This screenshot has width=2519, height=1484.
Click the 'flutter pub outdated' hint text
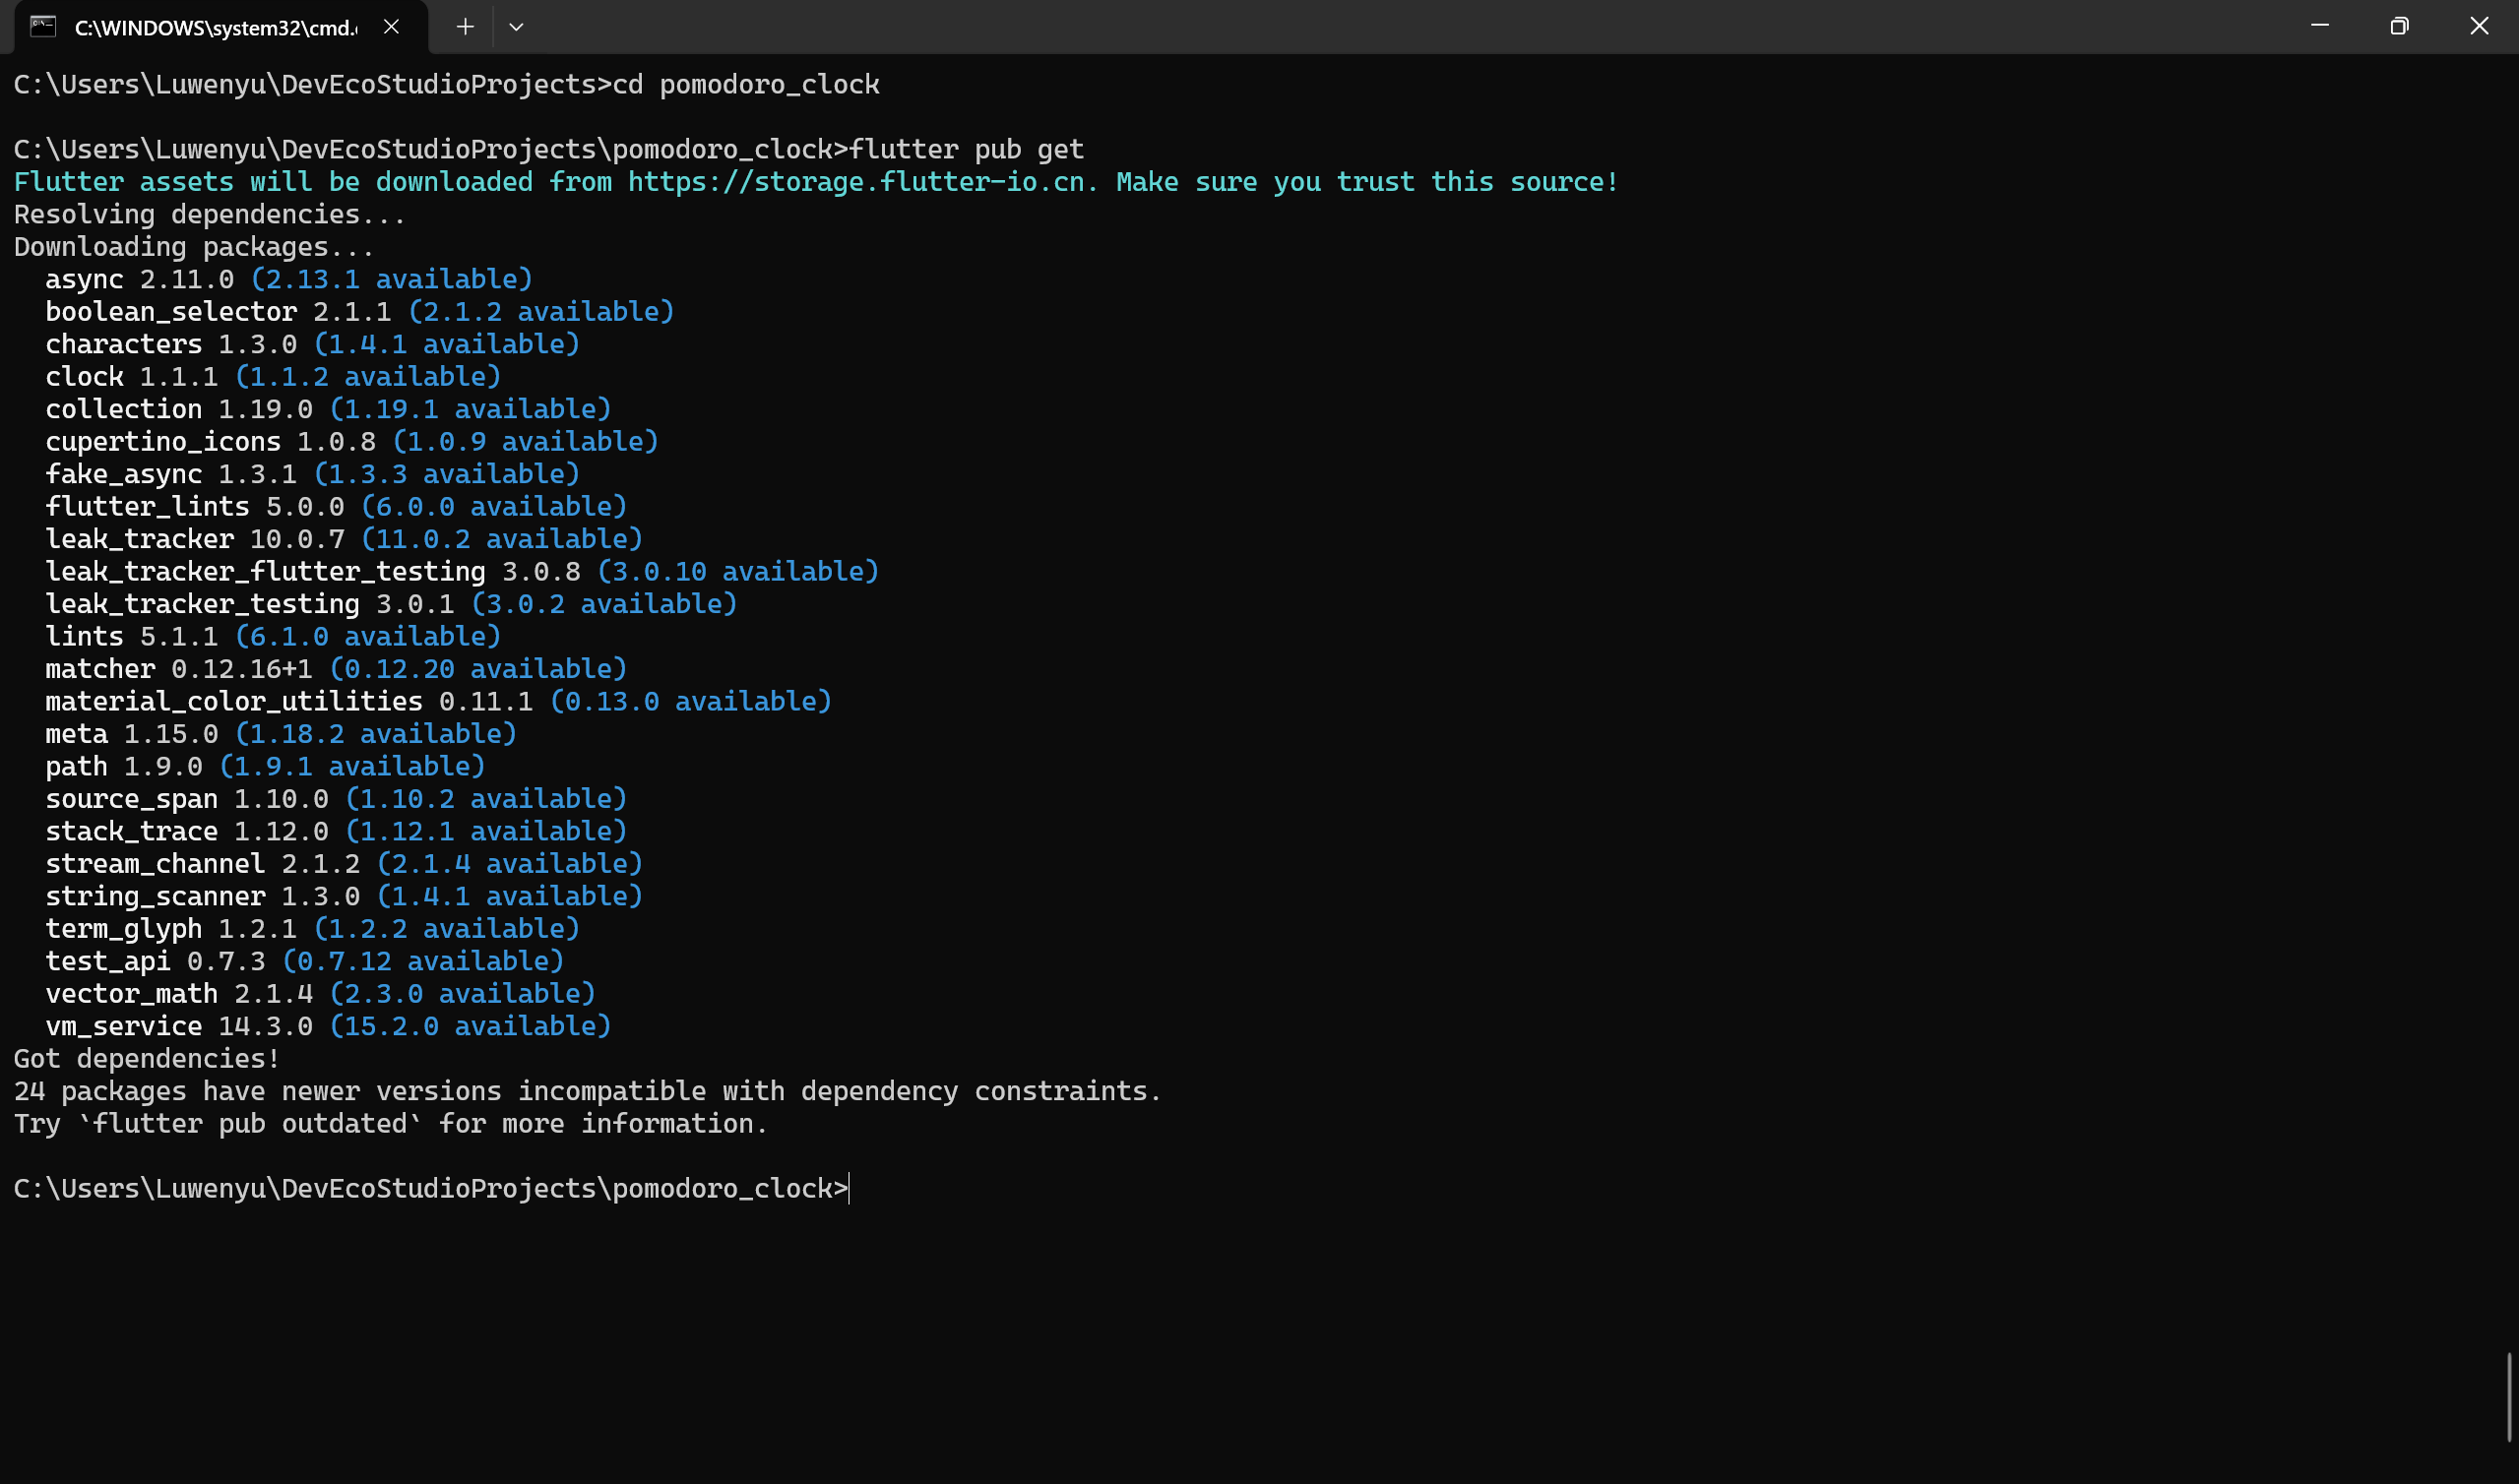point(250,1124)
